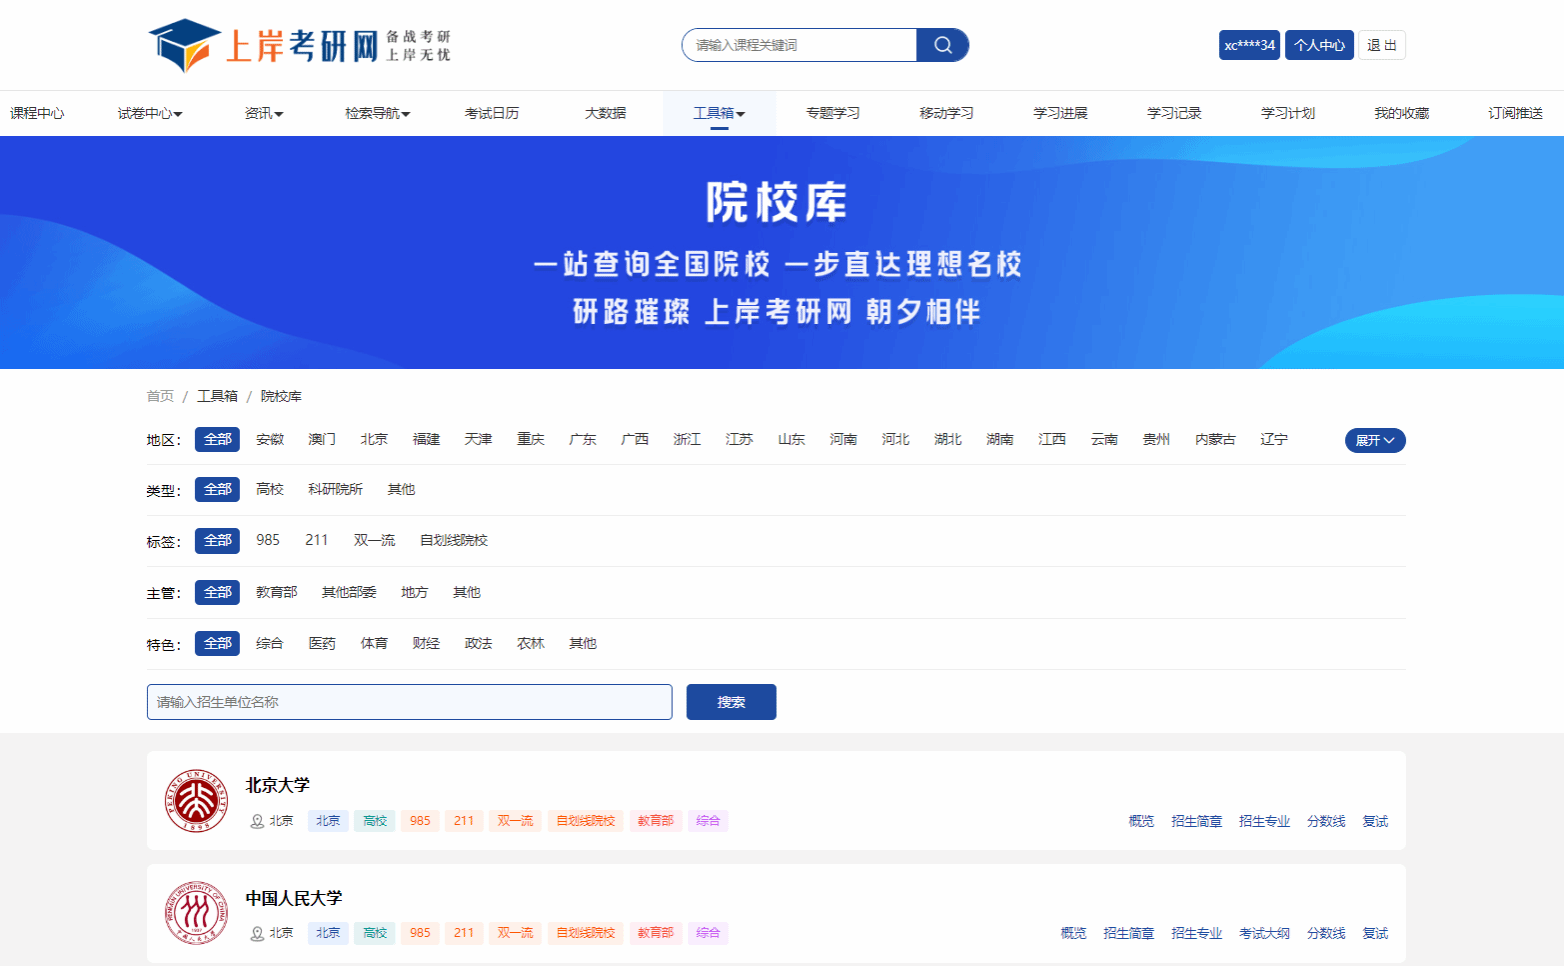The width and height of the screenshot is (1564, 966).
Task: Open 学习计划 in the navigation bar
Action: (1287, 113)
